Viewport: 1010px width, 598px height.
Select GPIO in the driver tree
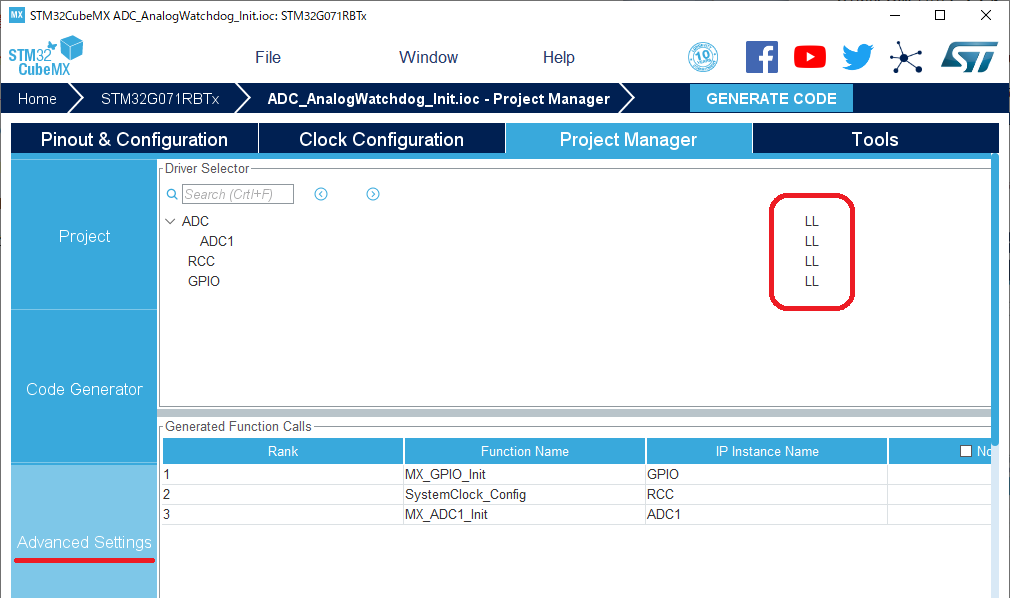coord(204,281)
